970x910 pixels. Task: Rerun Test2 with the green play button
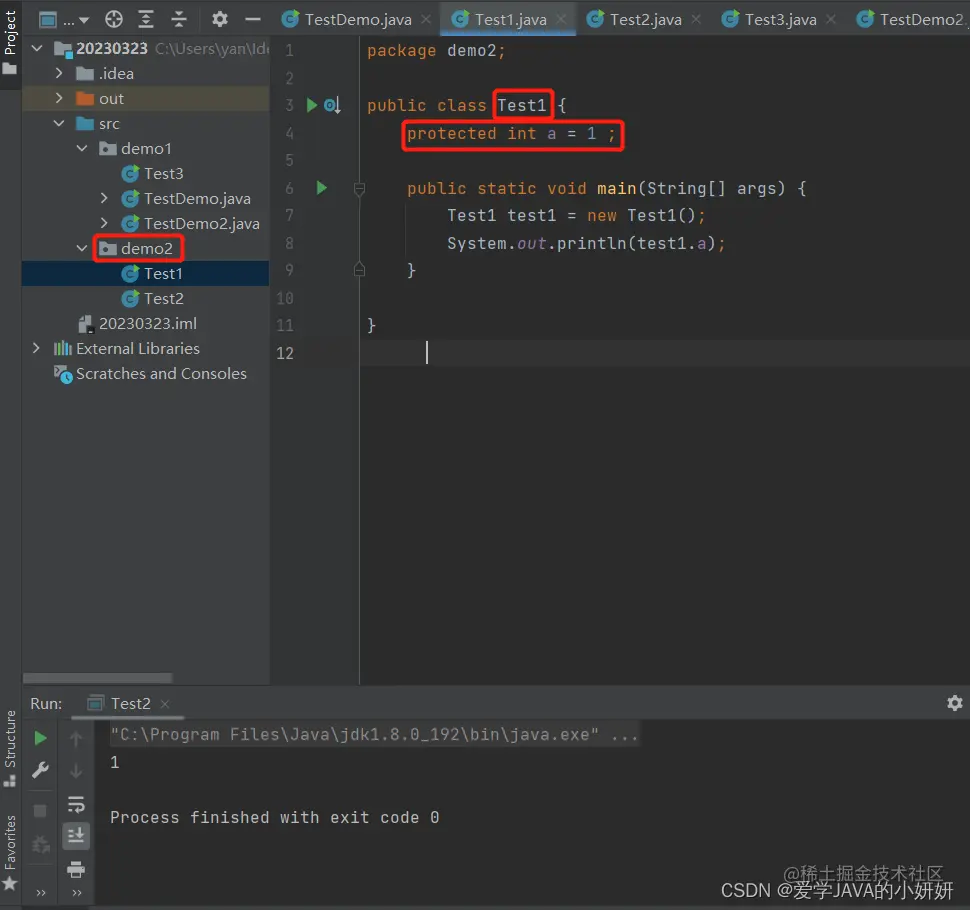[x=40, y=738]
